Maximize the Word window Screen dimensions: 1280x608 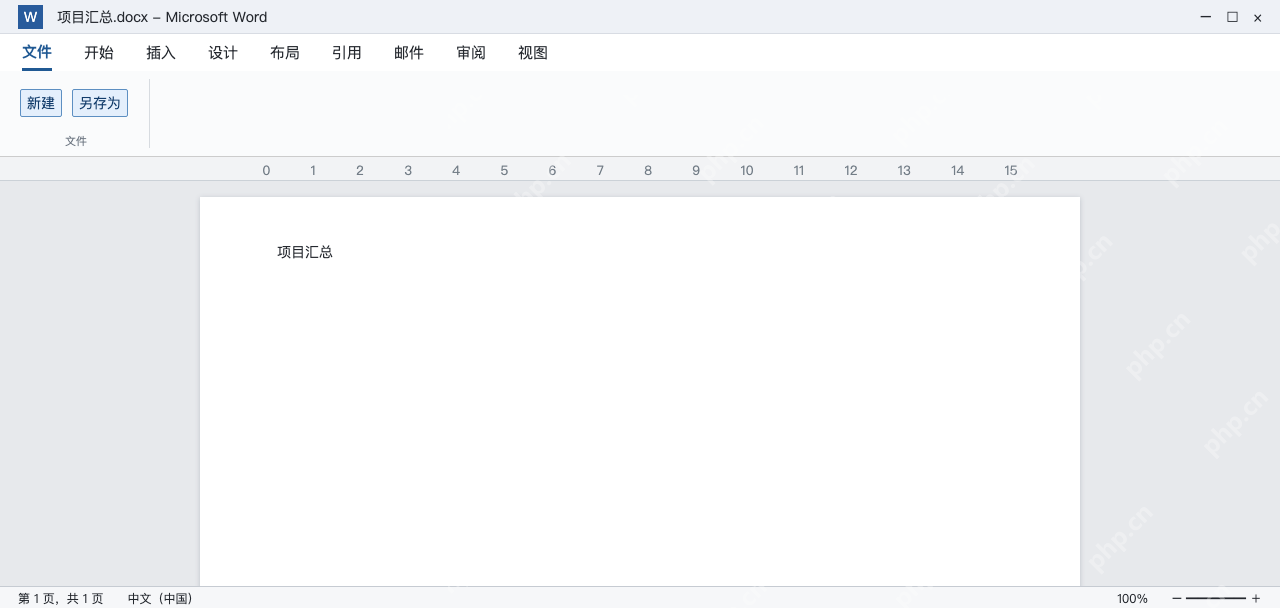tap(1232, 17)
